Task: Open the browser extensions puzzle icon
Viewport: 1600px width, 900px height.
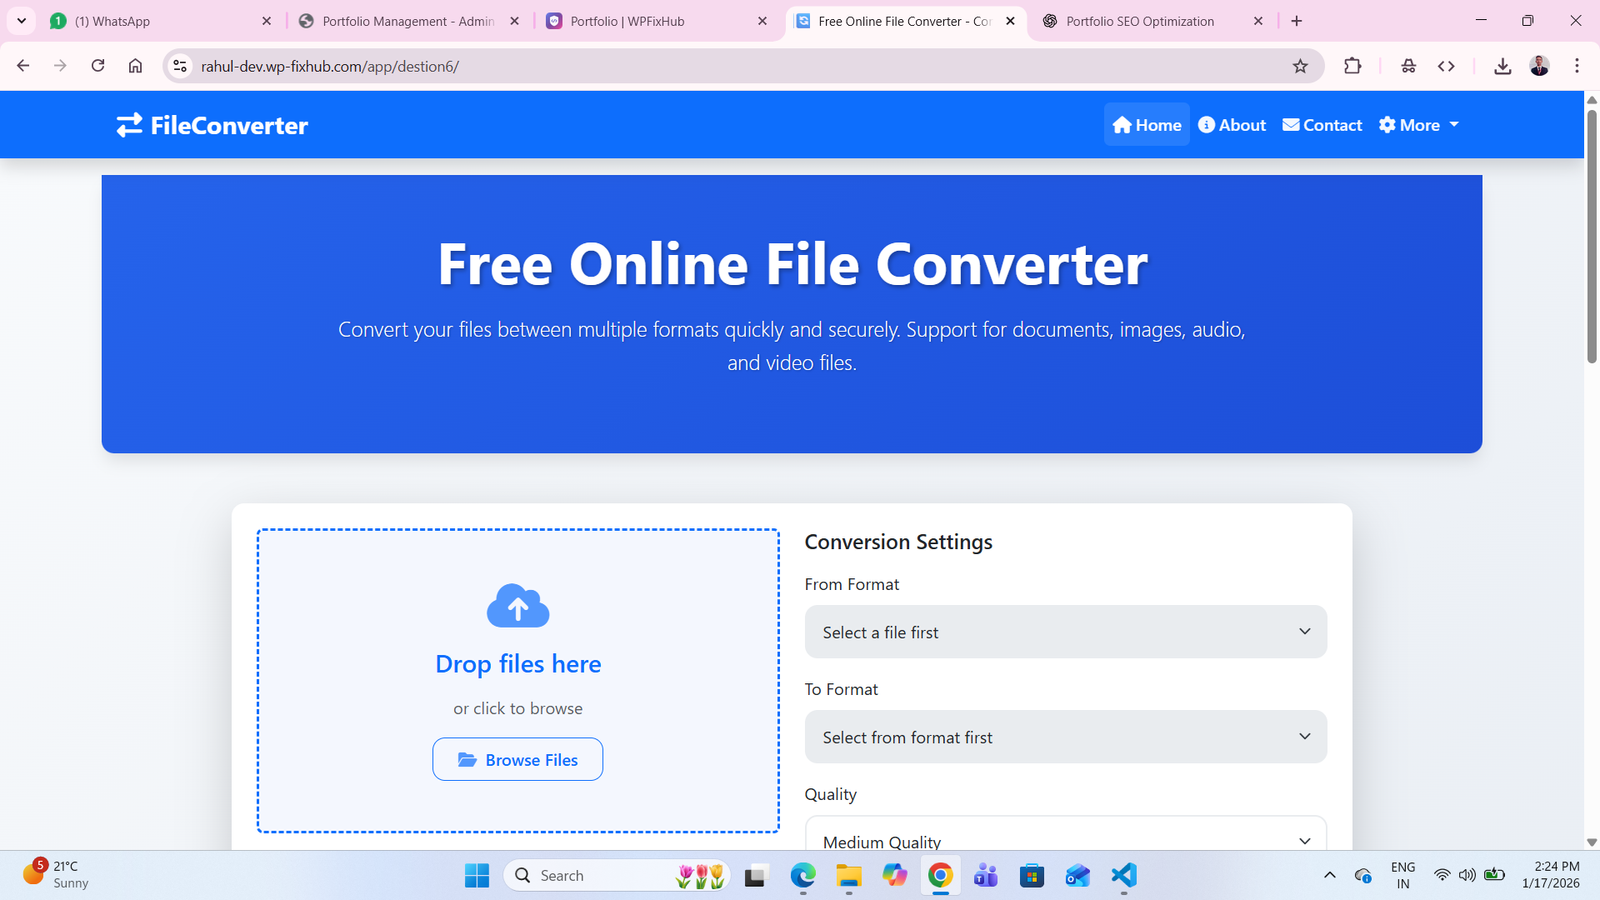Action: tap(1352, 66)
